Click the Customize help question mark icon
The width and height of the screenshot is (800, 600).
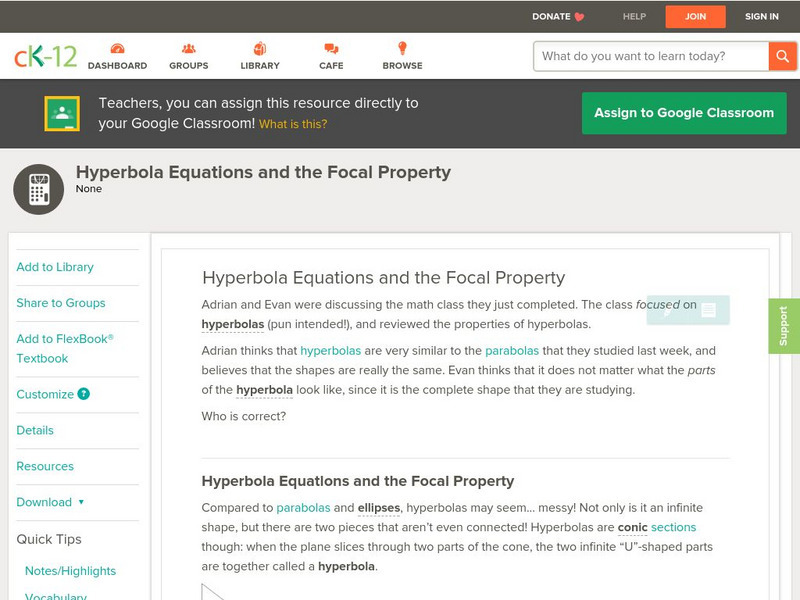[84, 394]
